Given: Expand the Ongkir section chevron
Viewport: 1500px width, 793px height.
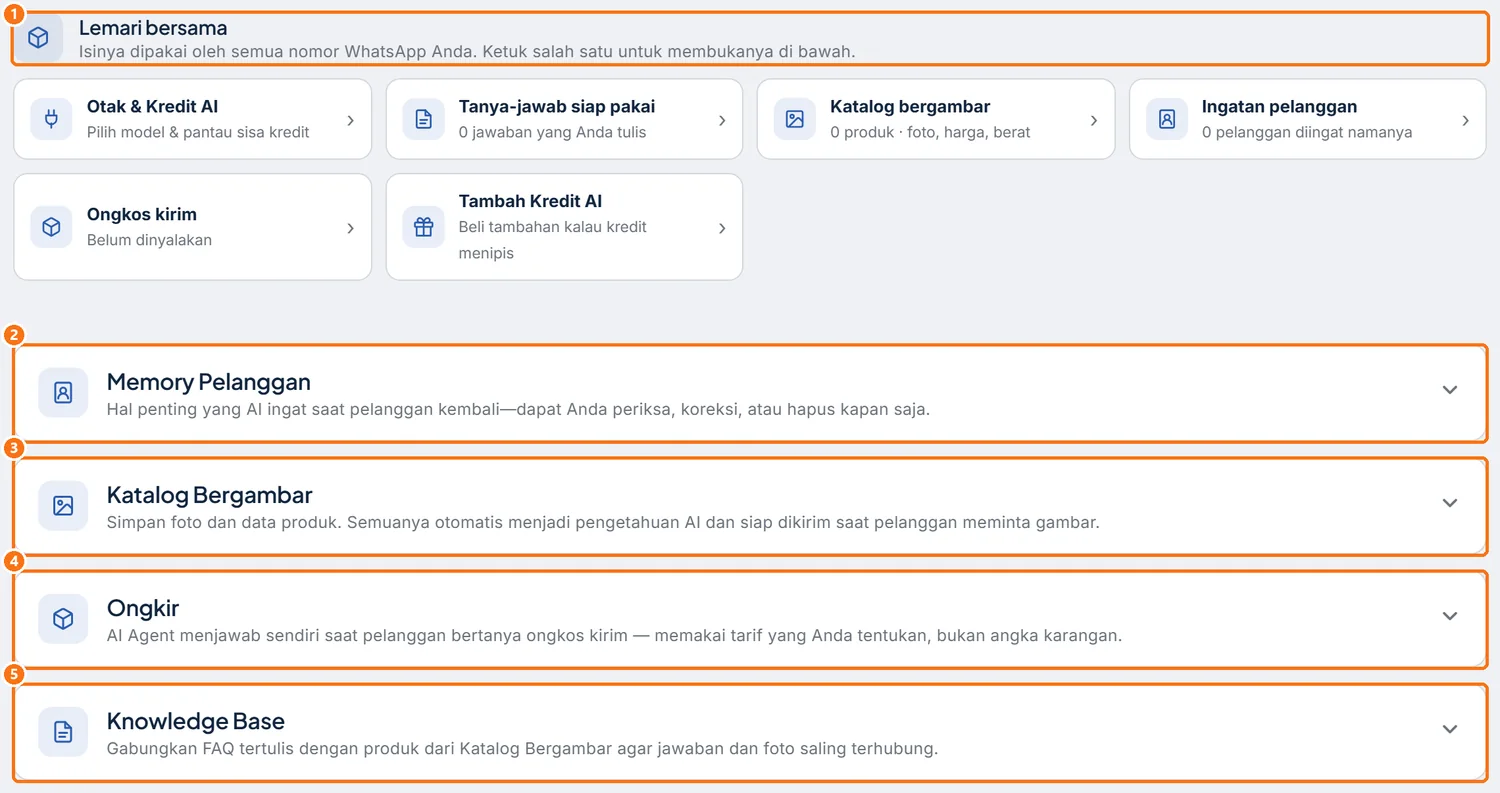Looking at the screenshot, I should click(1450, 616).
